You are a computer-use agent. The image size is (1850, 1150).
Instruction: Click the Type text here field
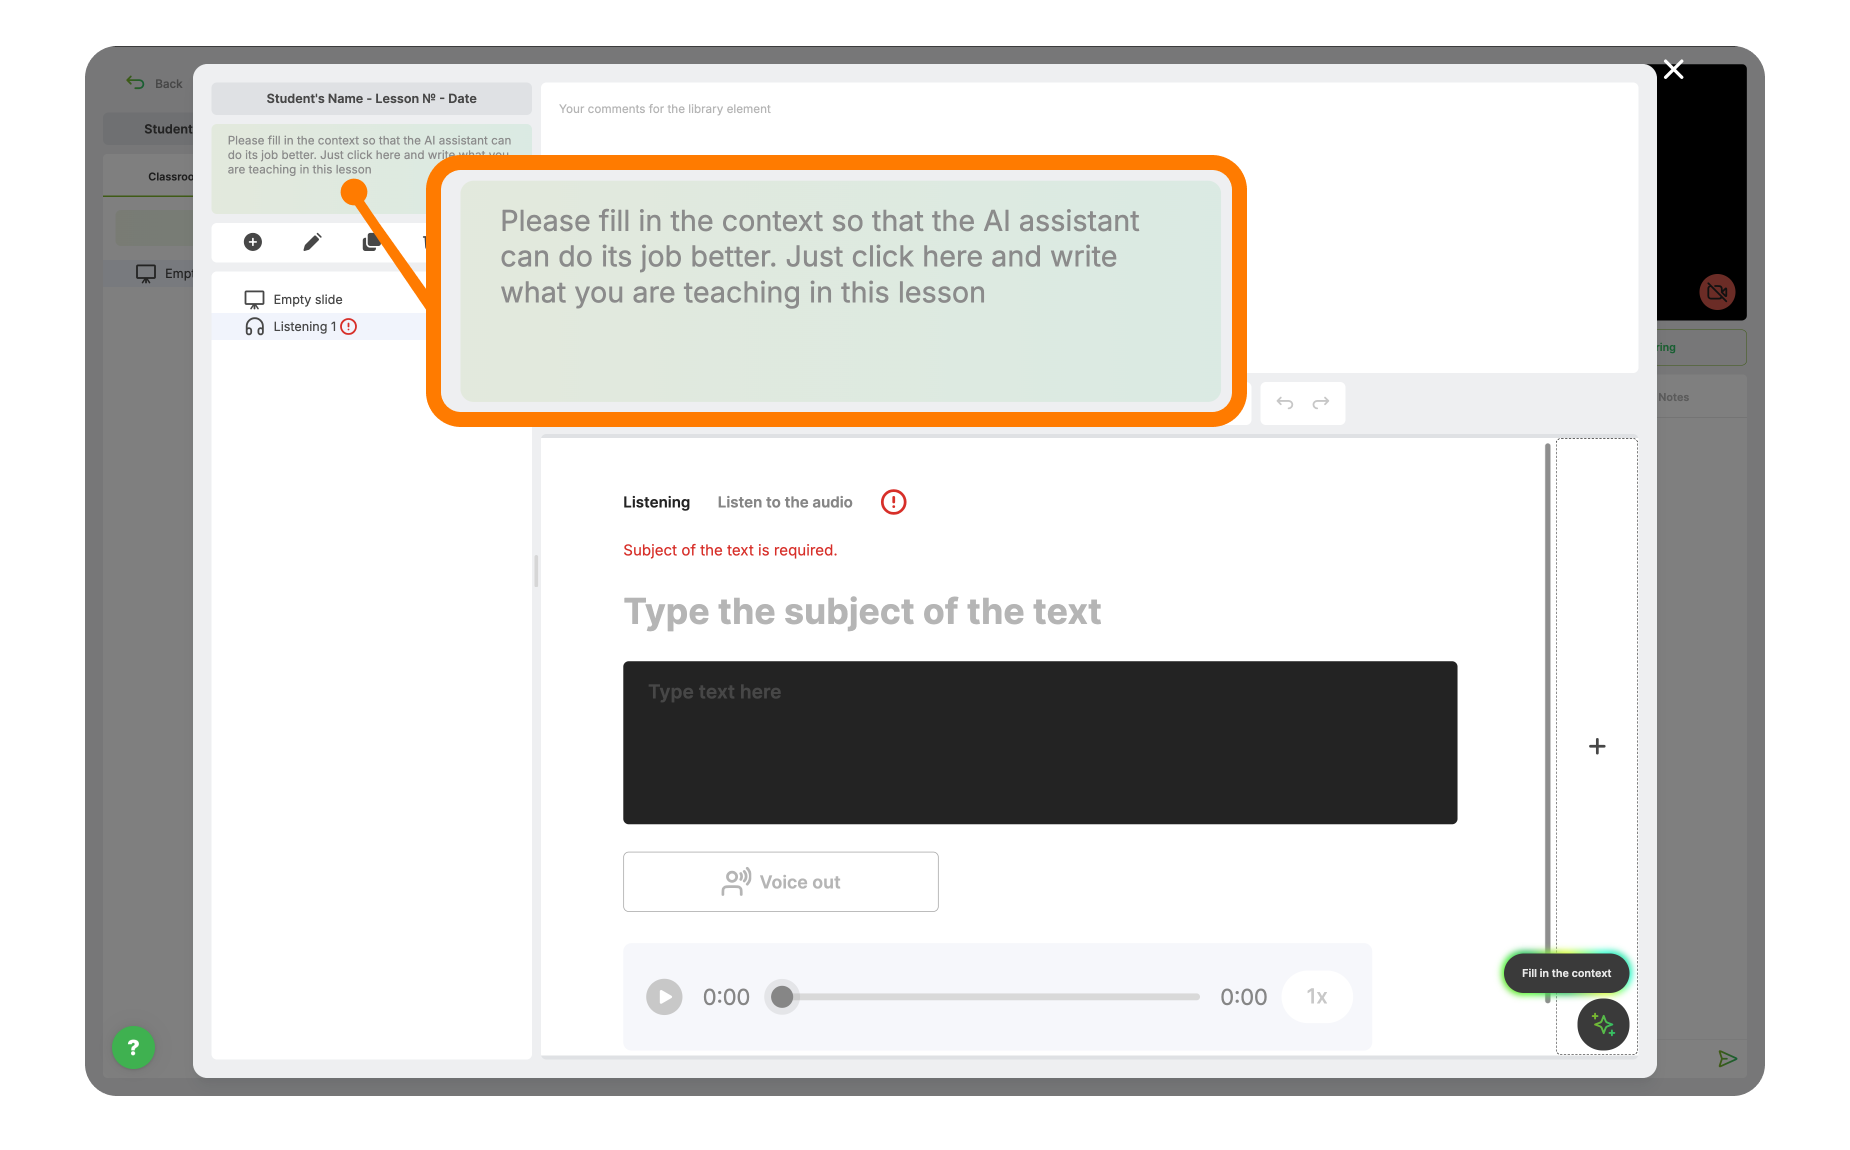pos(1040,743)
